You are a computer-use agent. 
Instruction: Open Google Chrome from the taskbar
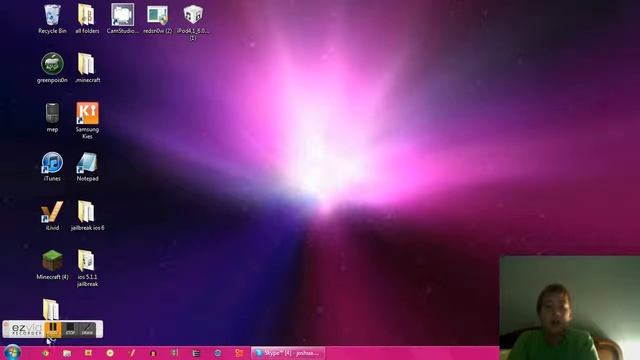pyautogui.click(x=45, y=353)
